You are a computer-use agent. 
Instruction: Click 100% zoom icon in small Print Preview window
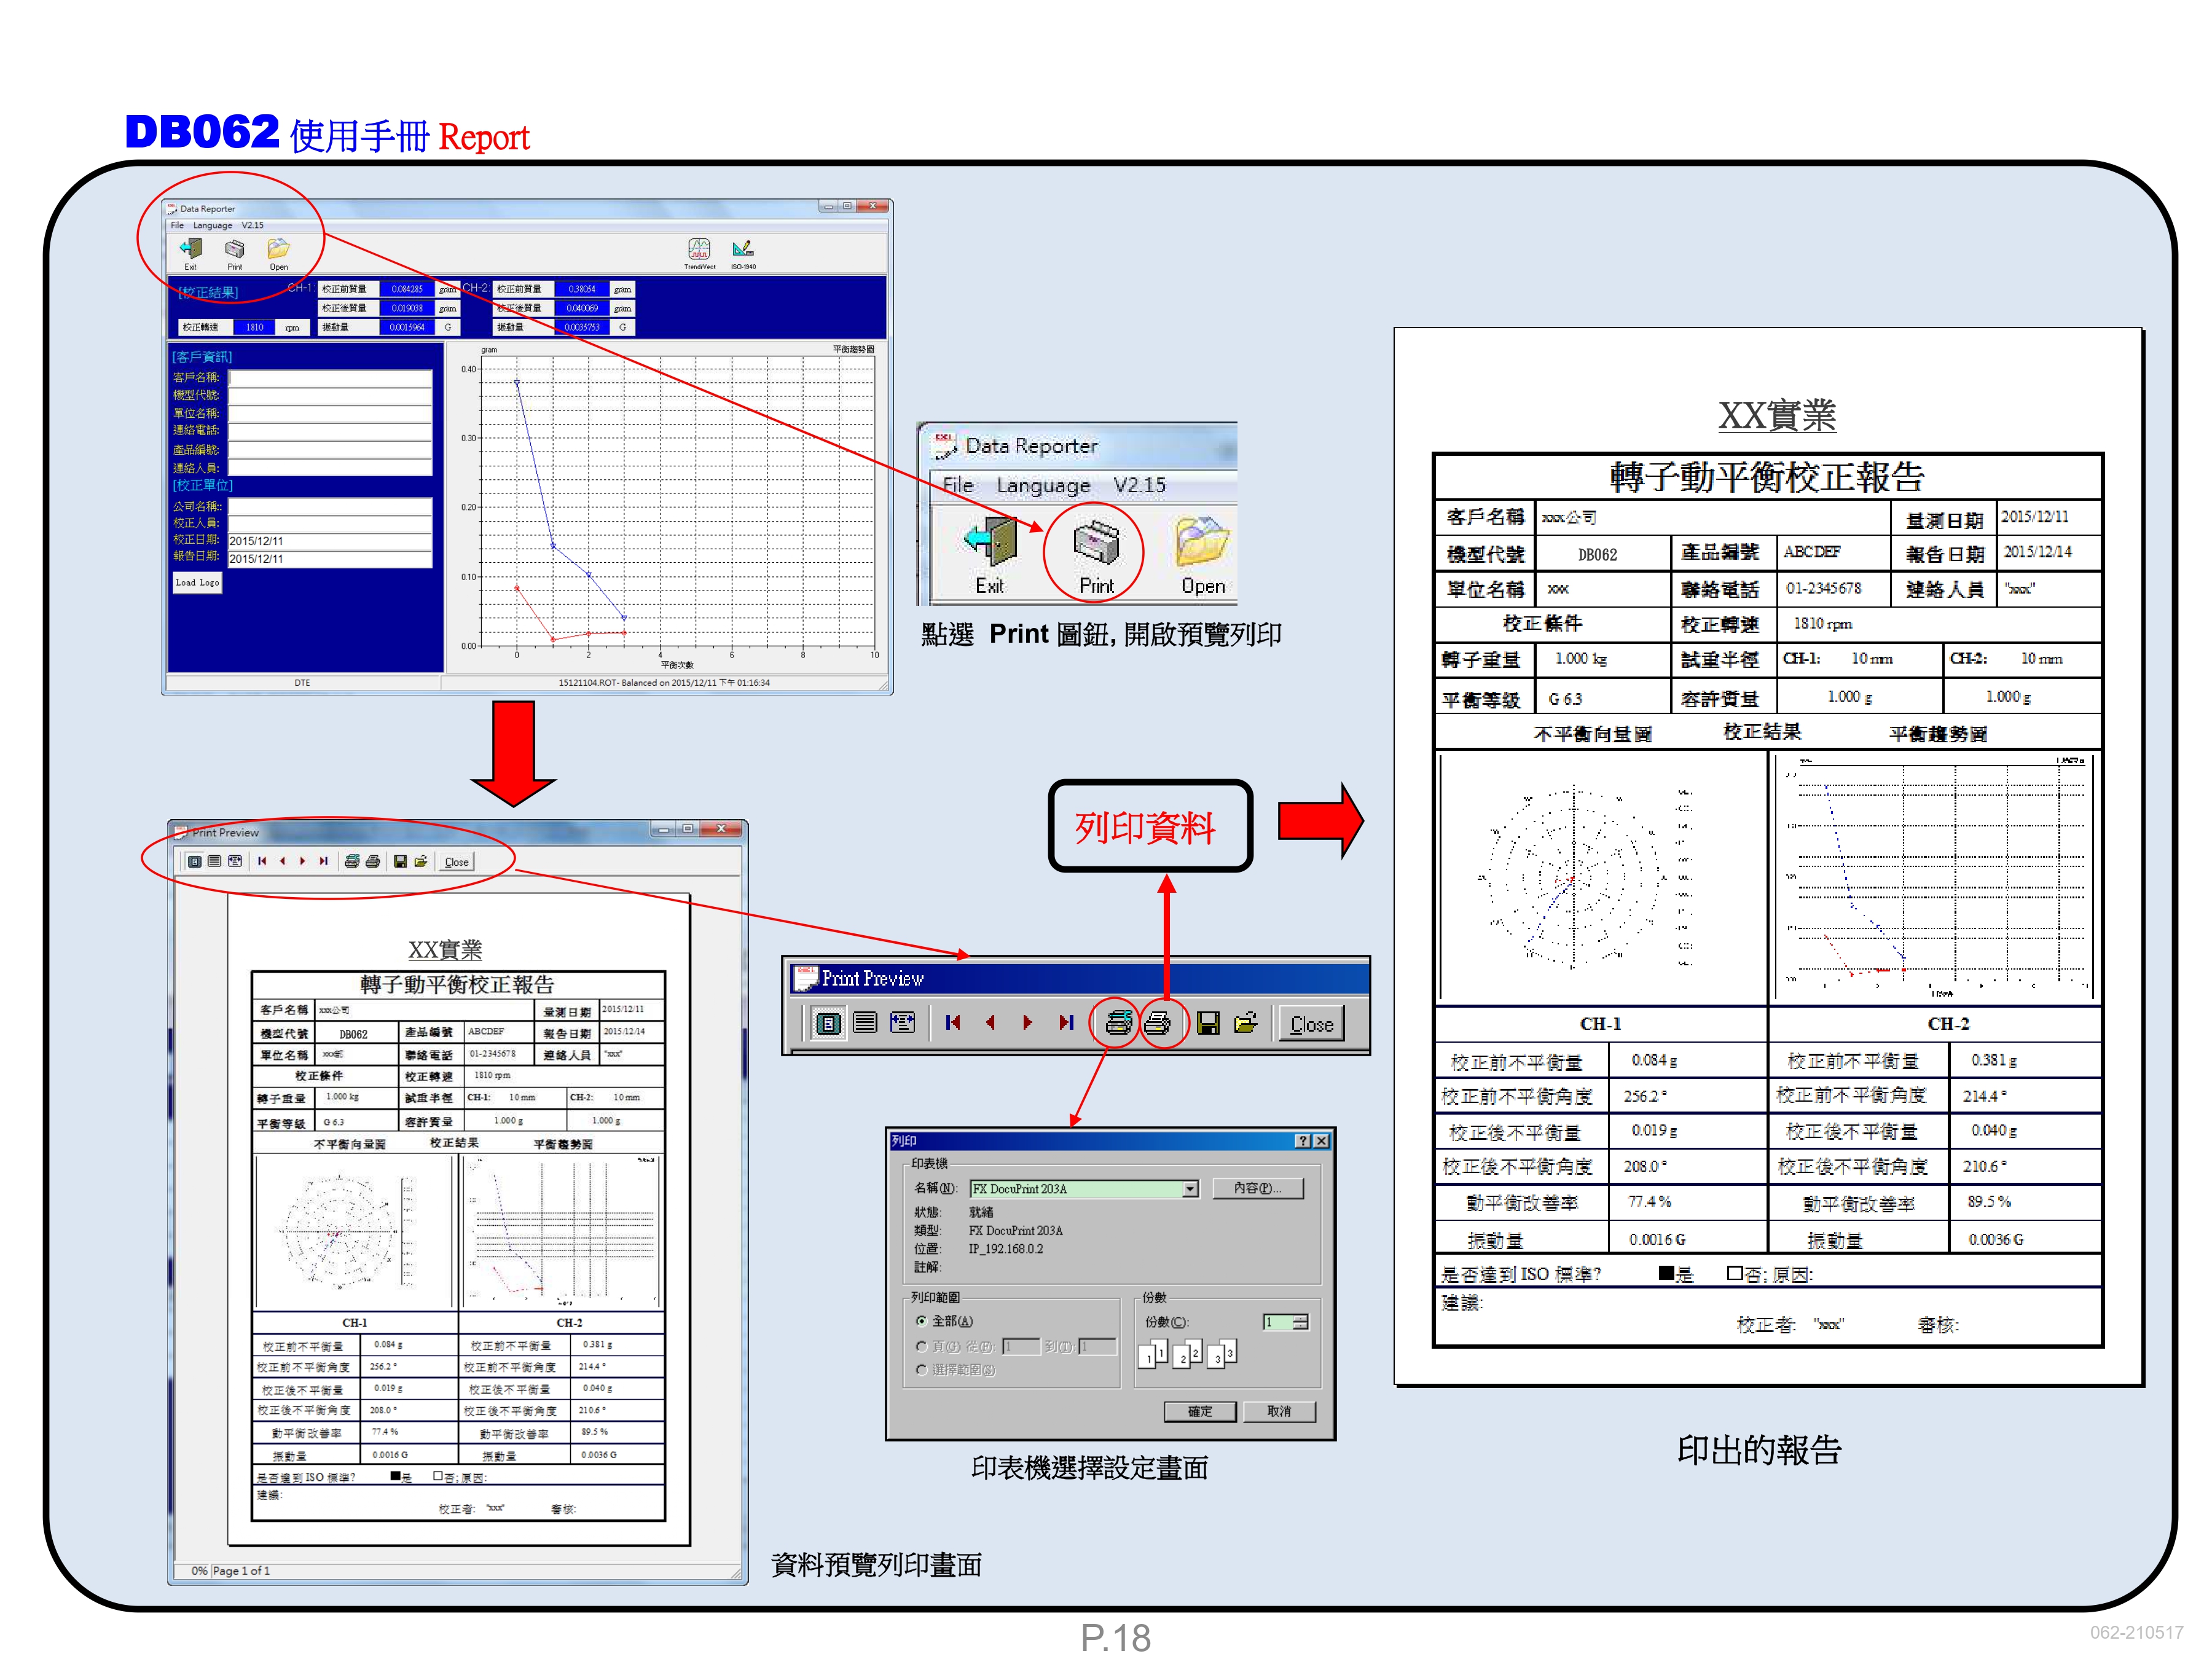(x=214, y=861)
